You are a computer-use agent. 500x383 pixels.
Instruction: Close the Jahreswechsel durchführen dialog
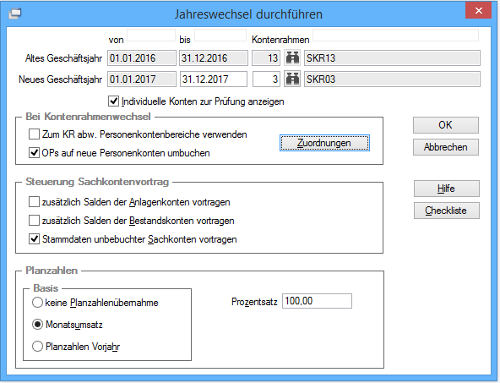(479, 11)
